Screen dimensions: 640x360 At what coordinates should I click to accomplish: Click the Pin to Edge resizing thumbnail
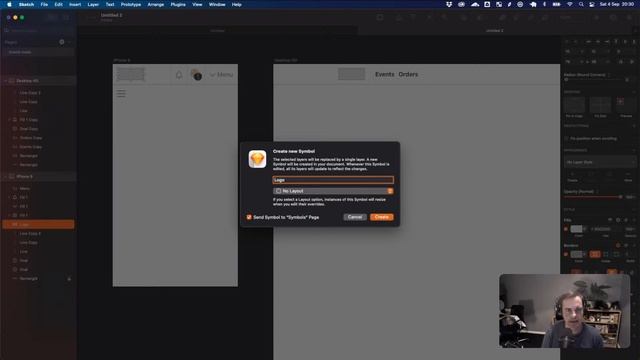pyautogui.click(x=574, y=105)
